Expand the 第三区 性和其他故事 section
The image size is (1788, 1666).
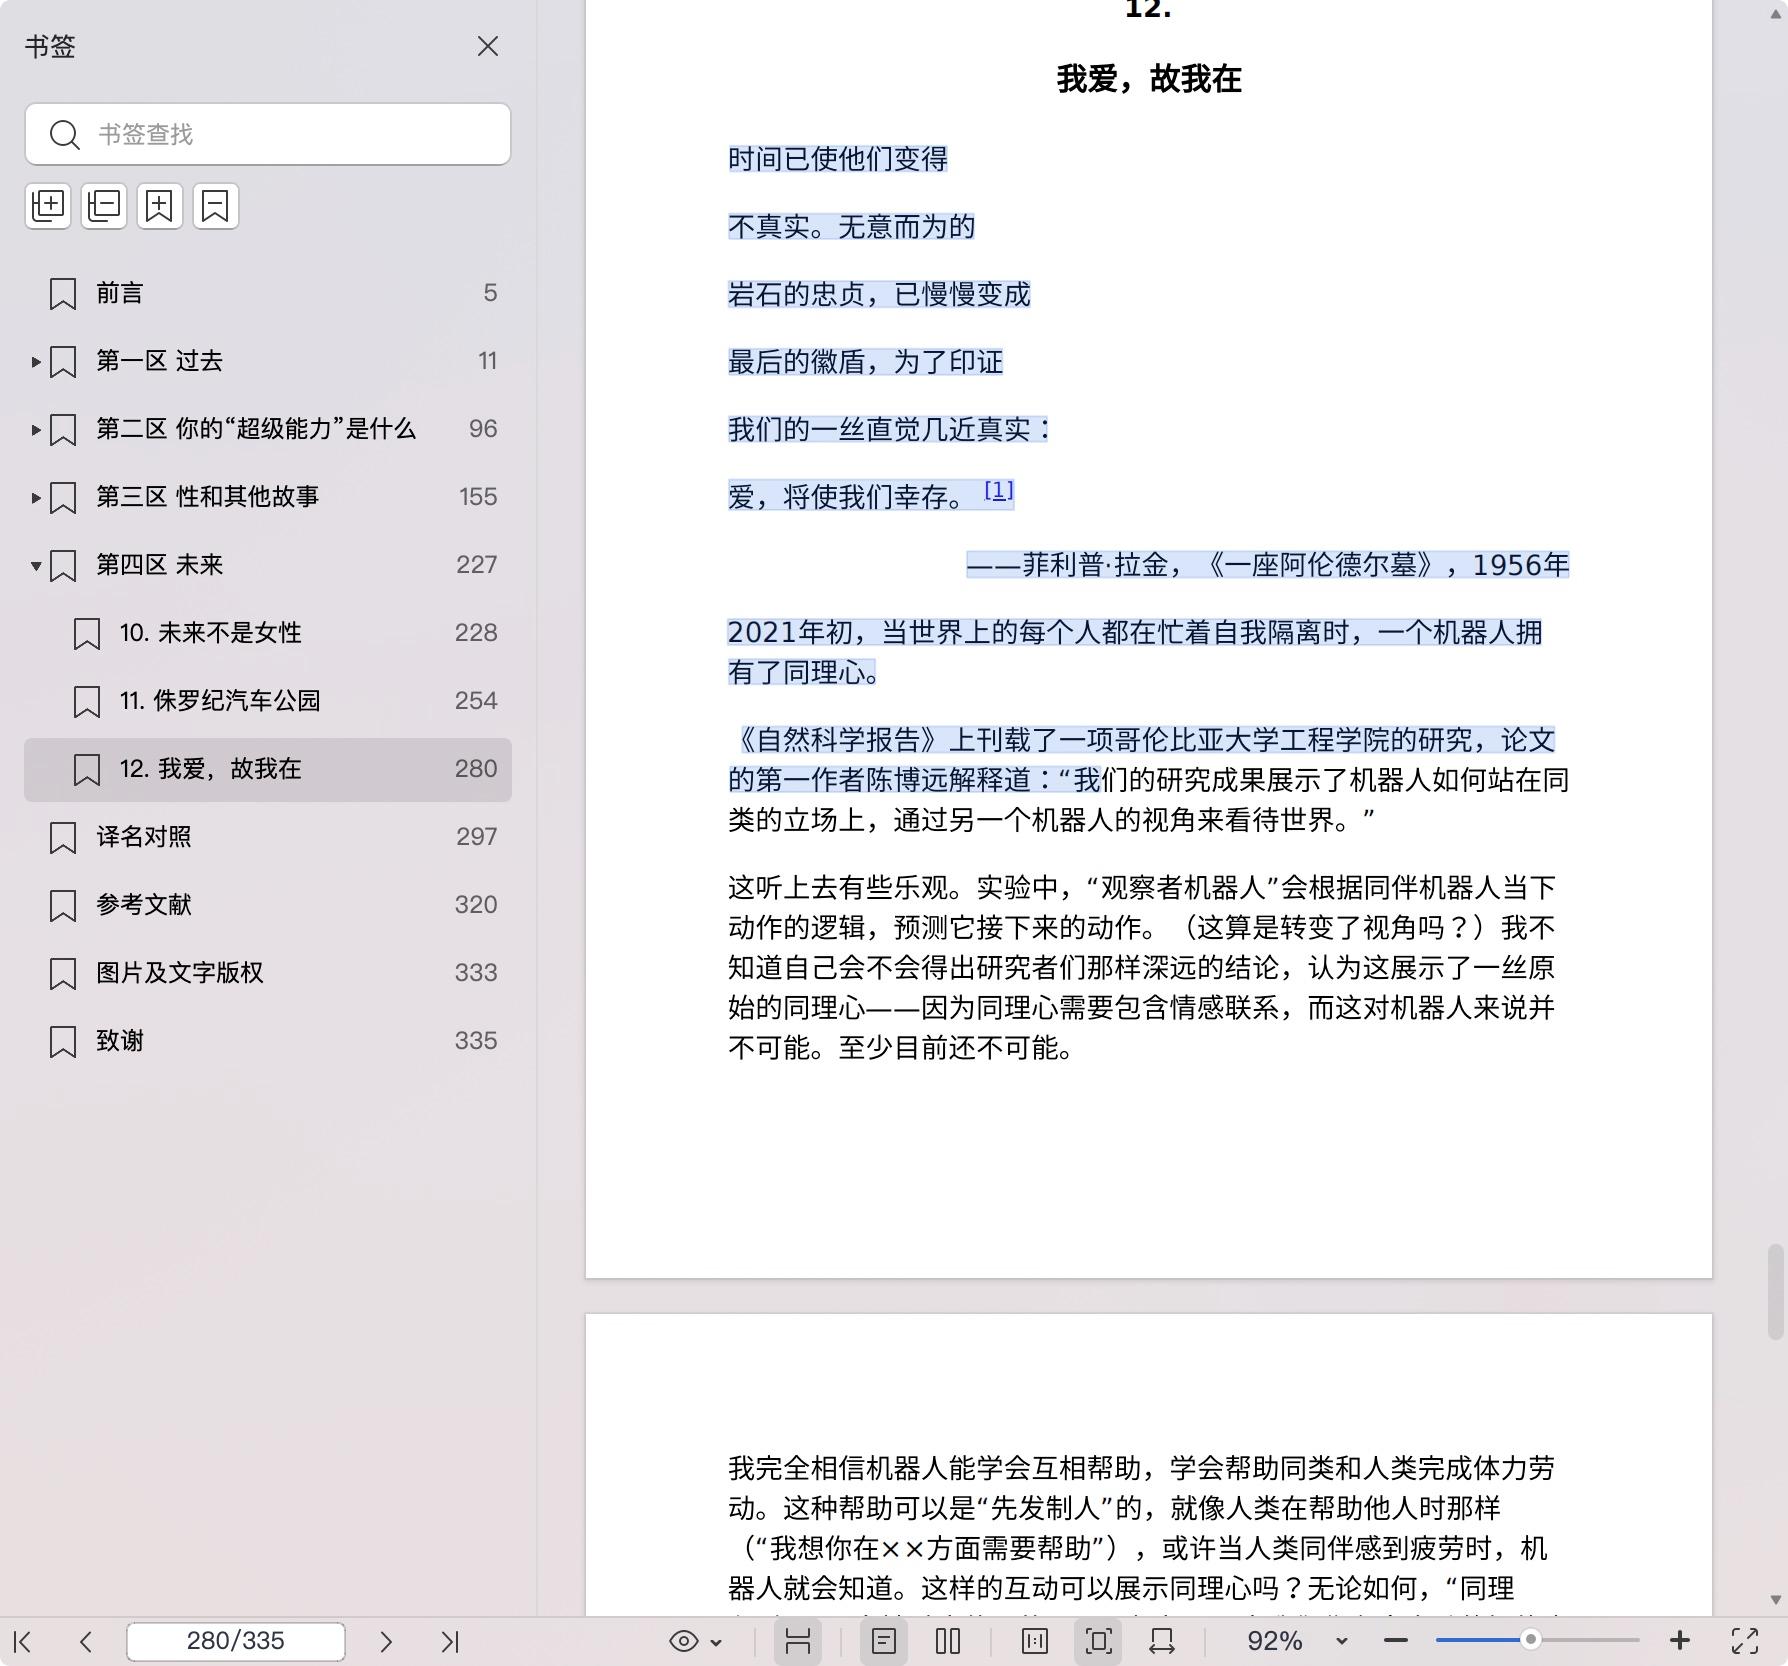tap(36, 497)
